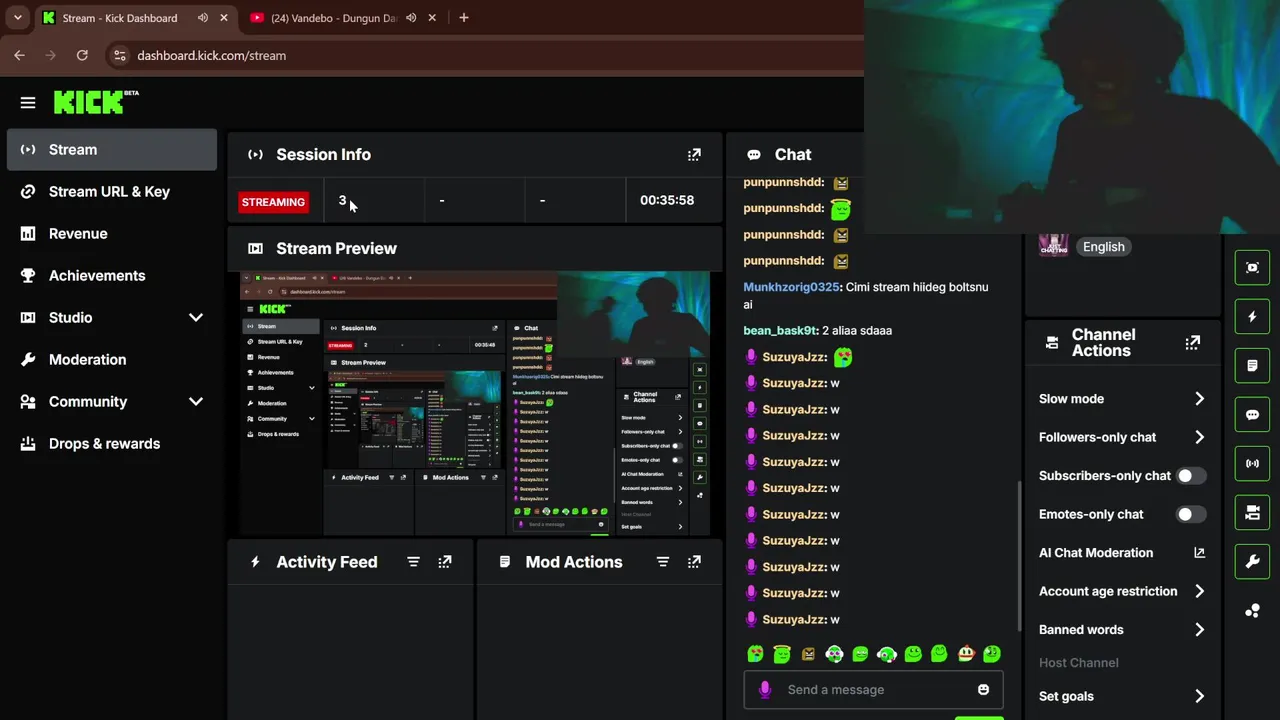Open the Moderation page
1280x720 pixels.
tap(111, 360)
